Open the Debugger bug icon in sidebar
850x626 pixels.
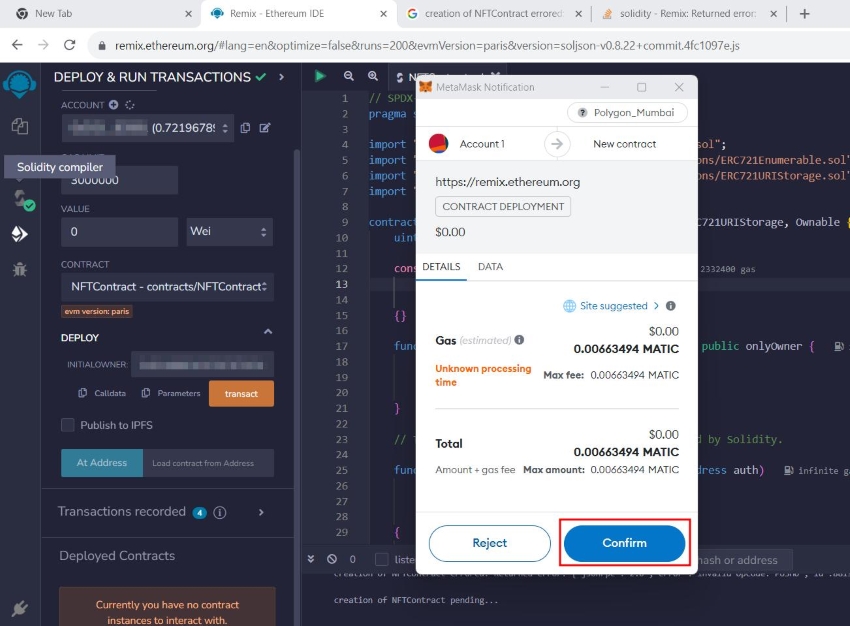point(20,269)
